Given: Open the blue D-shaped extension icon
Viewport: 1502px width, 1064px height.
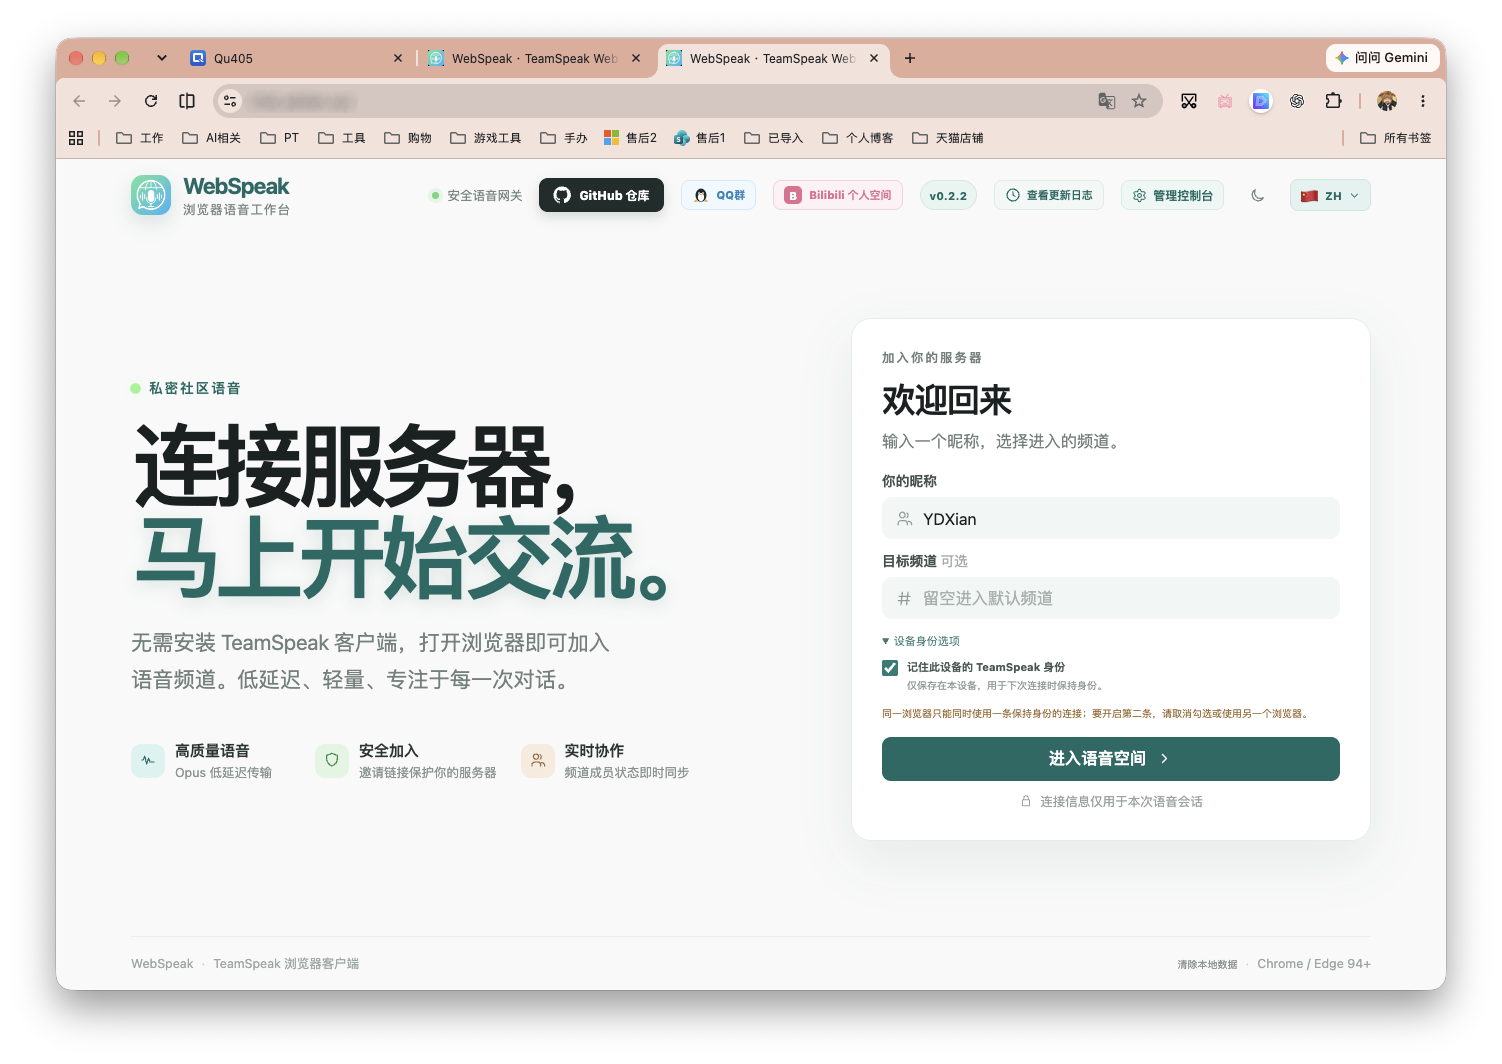Looking at the screenshot, I should [x=1261, y=101].
